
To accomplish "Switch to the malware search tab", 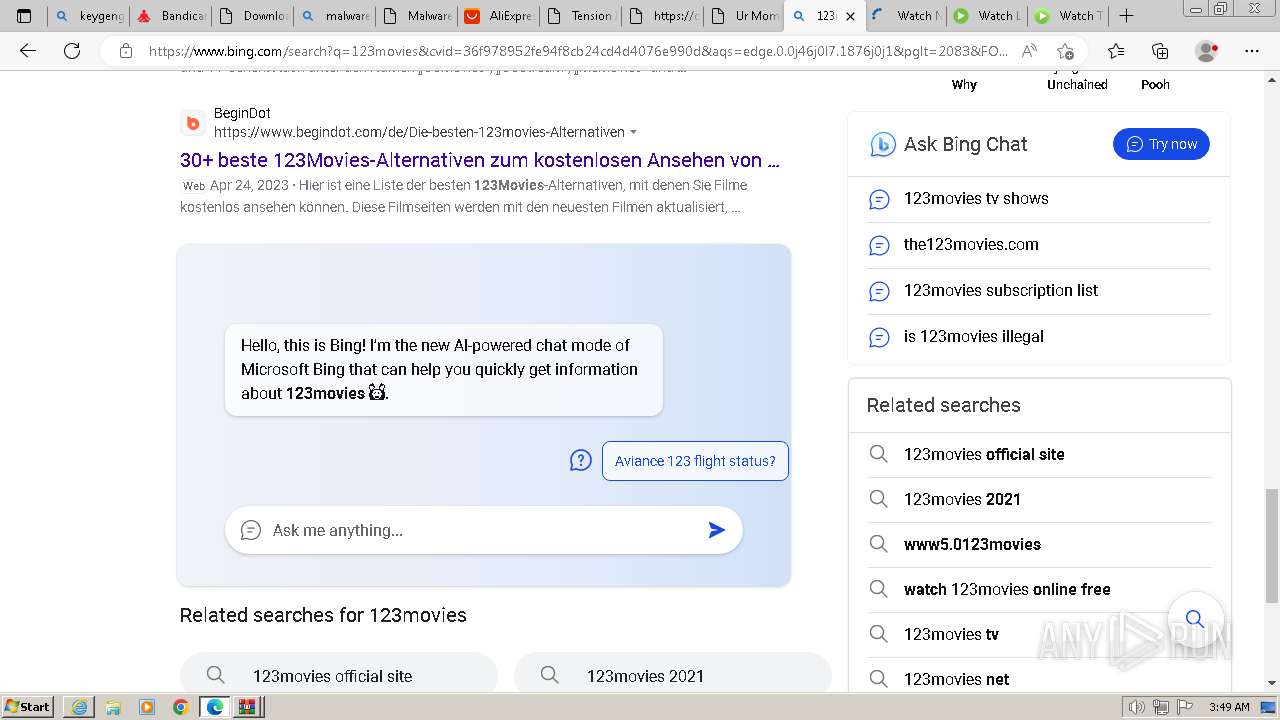I will [335, 16].
